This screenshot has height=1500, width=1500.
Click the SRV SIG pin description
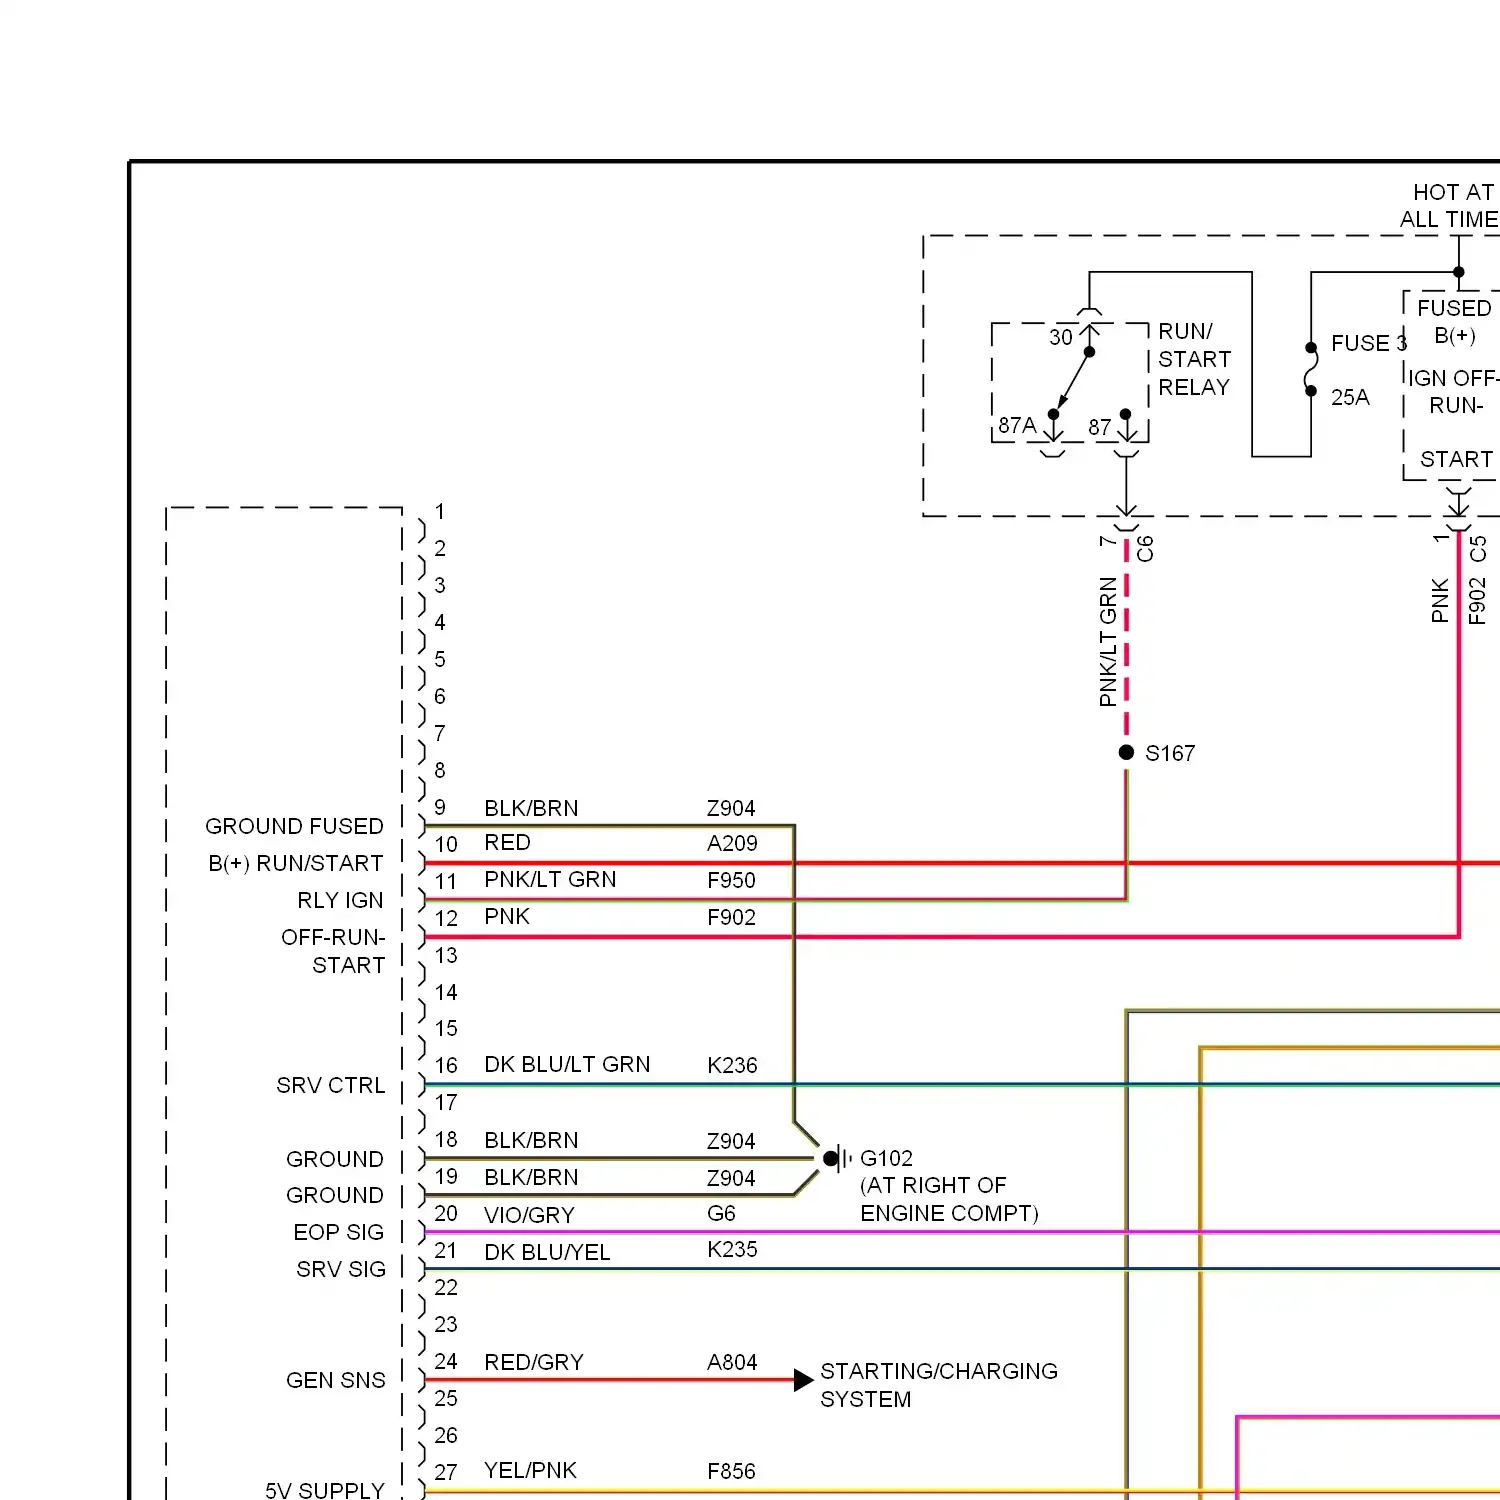click(x=341, y=1269)
